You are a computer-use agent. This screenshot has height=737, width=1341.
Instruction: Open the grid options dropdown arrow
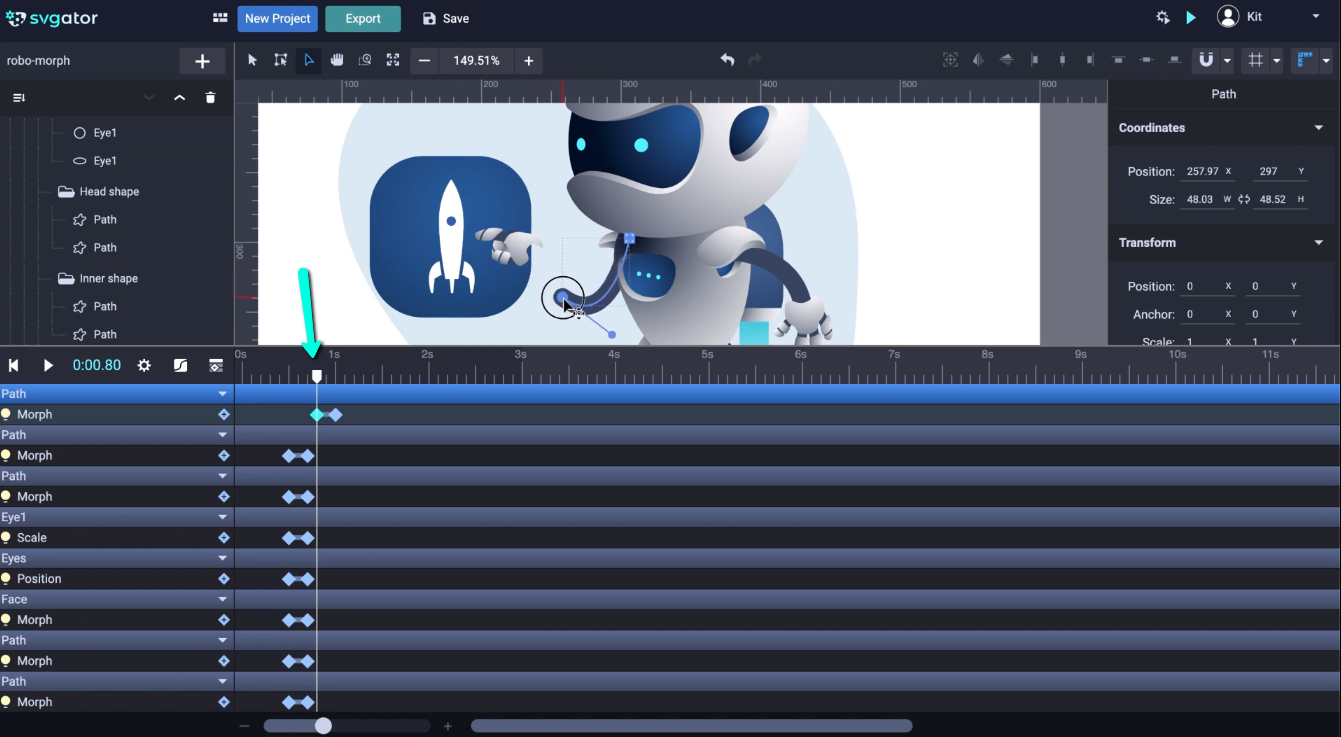click(1276, 61)
